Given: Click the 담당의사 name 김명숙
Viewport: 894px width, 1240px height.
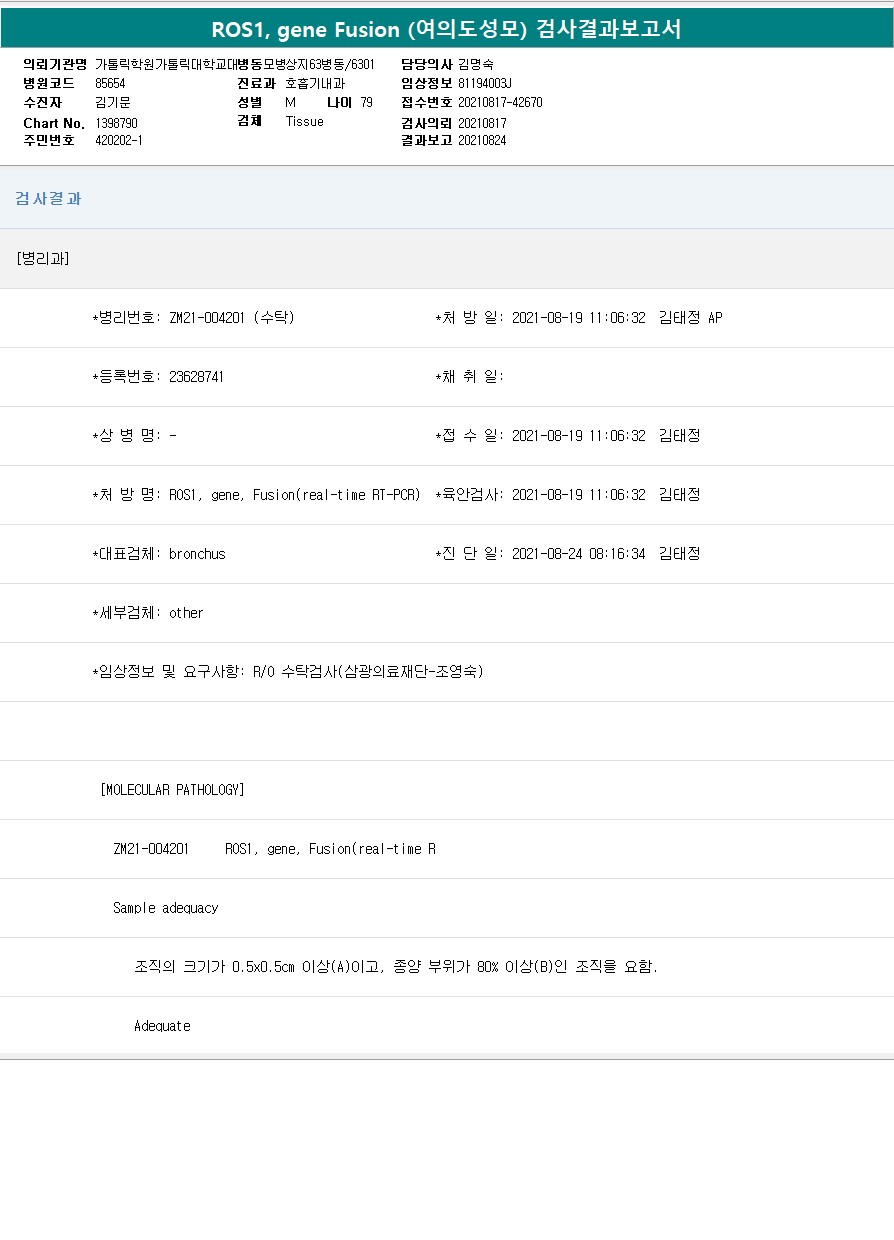Looking at the screenshot, I should pyautogui.click(x=475, y=64).
